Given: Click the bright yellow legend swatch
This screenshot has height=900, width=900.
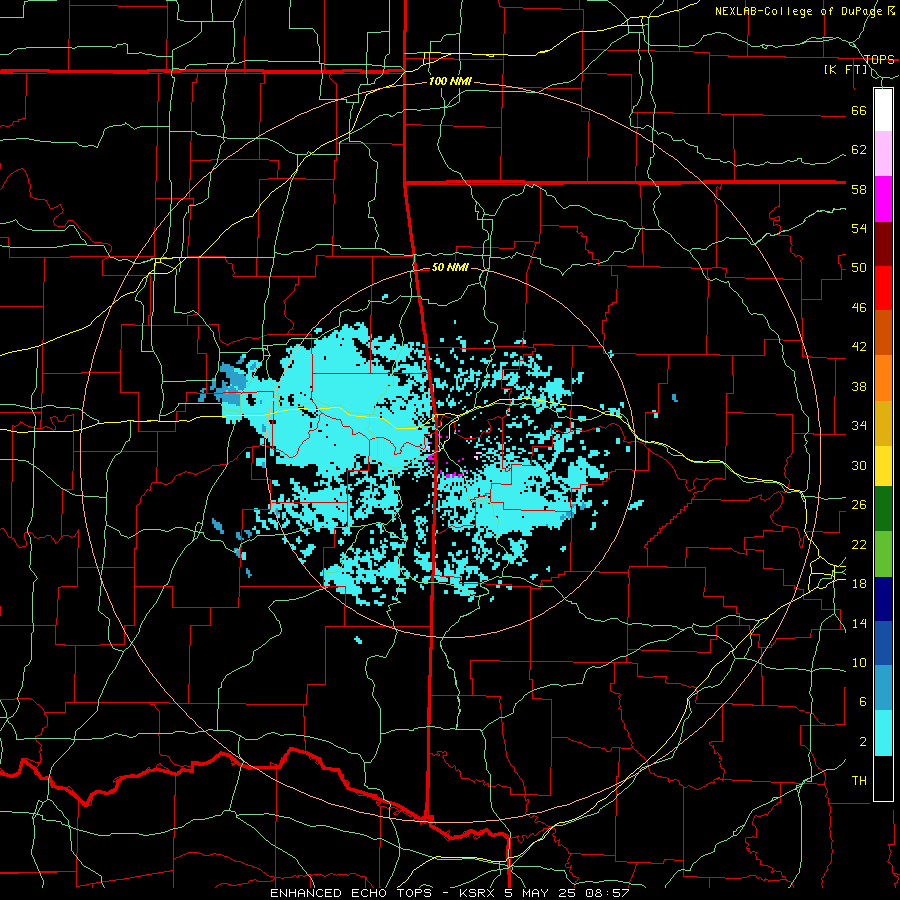Looking at the screenshot, I should pos(883,466).
